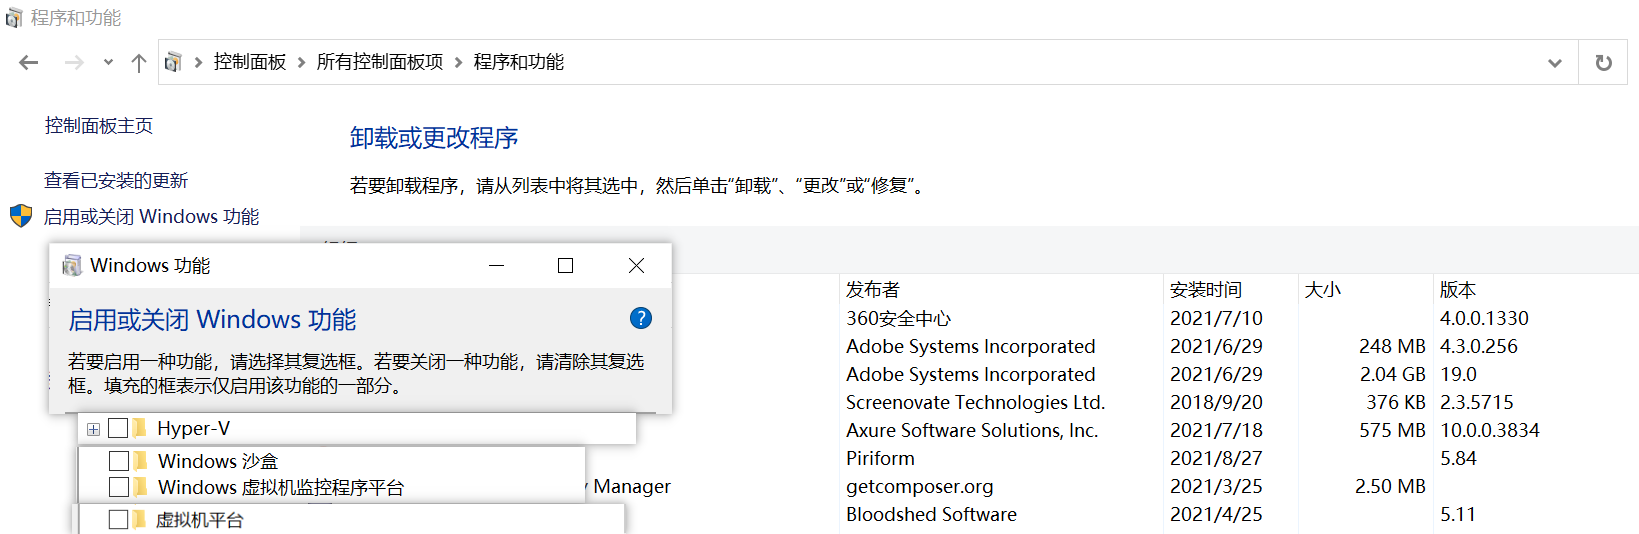Click the install date 2021/7/10
The image size is (1639, 534).
(1216, 319)
